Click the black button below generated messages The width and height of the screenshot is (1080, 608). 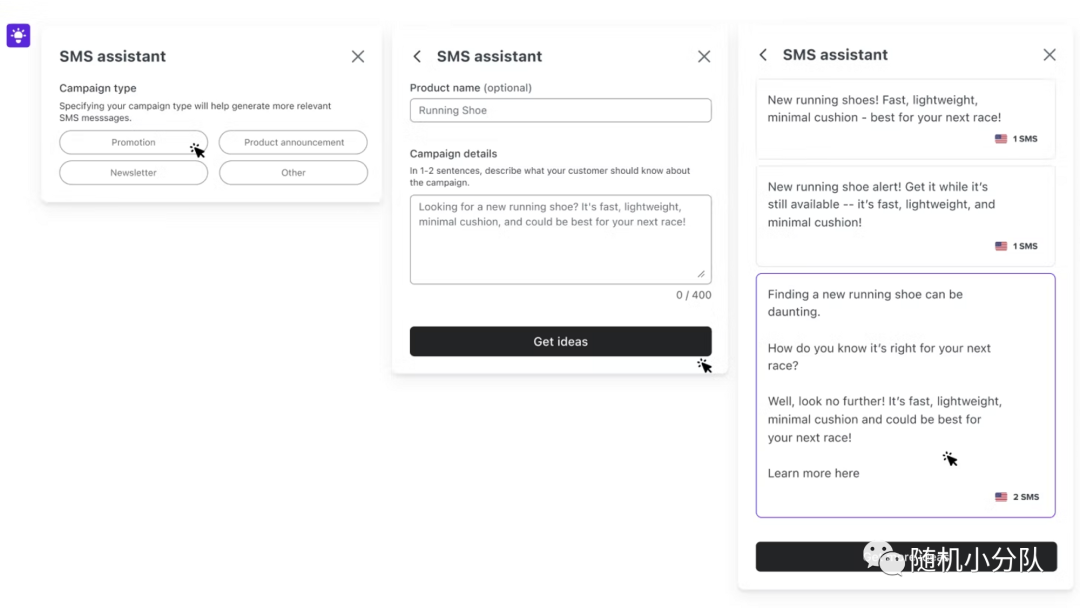906,556
